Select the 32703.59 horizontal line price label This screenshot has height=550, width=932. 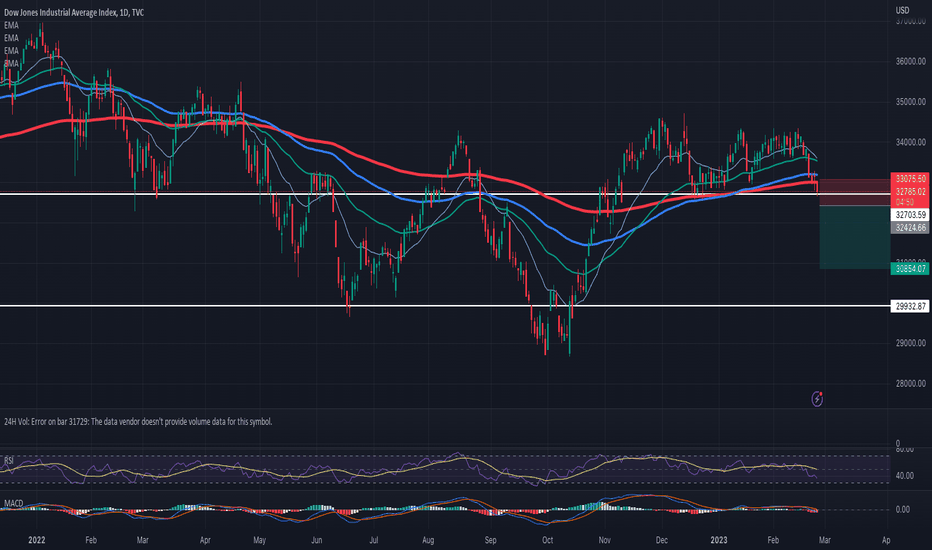(910, 215)
